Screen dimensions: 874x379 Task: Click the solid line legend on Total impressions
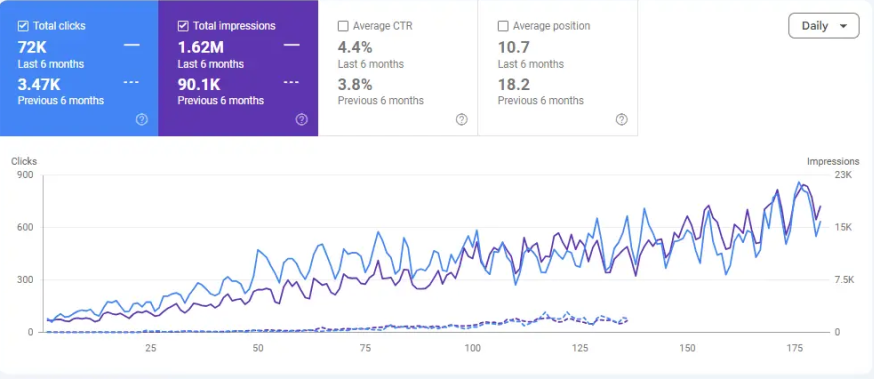click(x=292, y=45)
